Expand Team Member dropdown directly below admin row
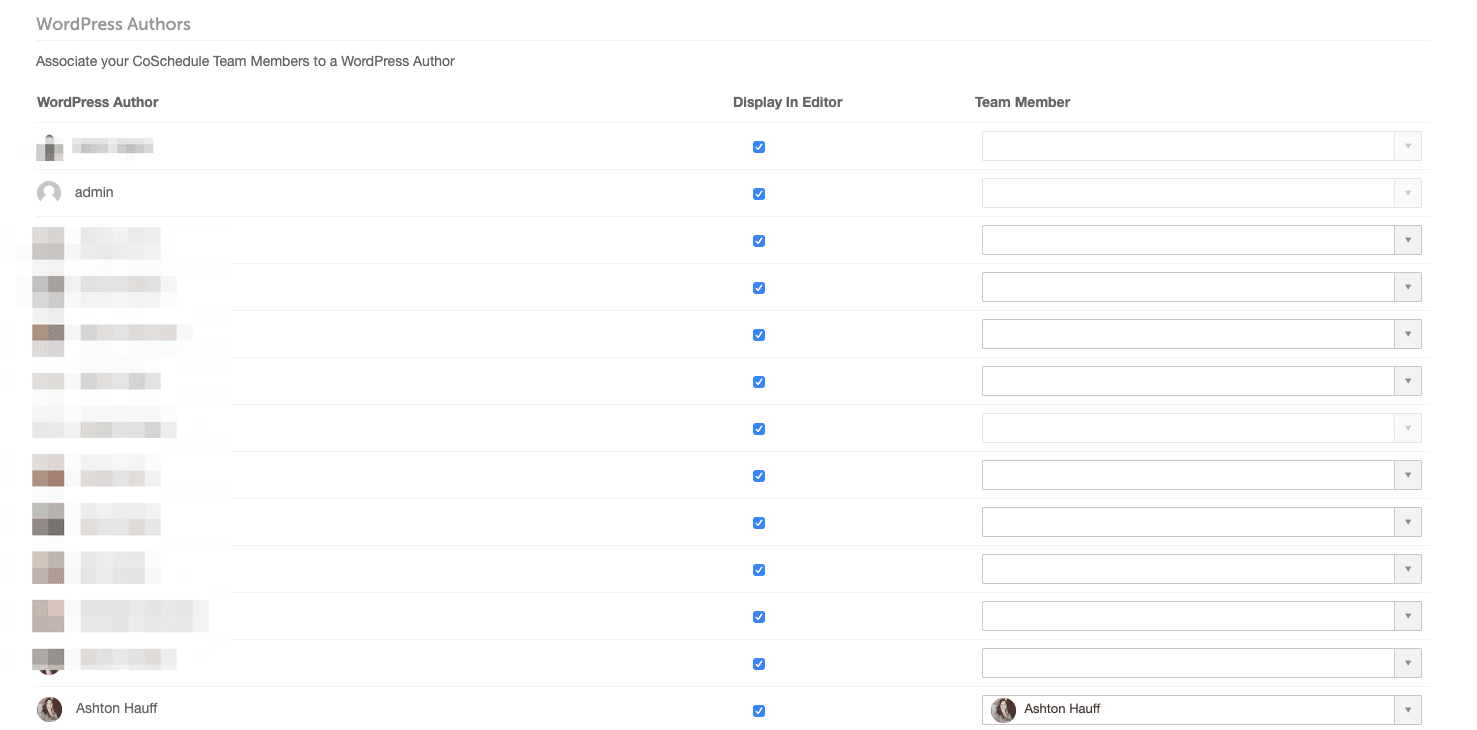The height and width of the screenshot is (730, 1477). pos(1201,240)
